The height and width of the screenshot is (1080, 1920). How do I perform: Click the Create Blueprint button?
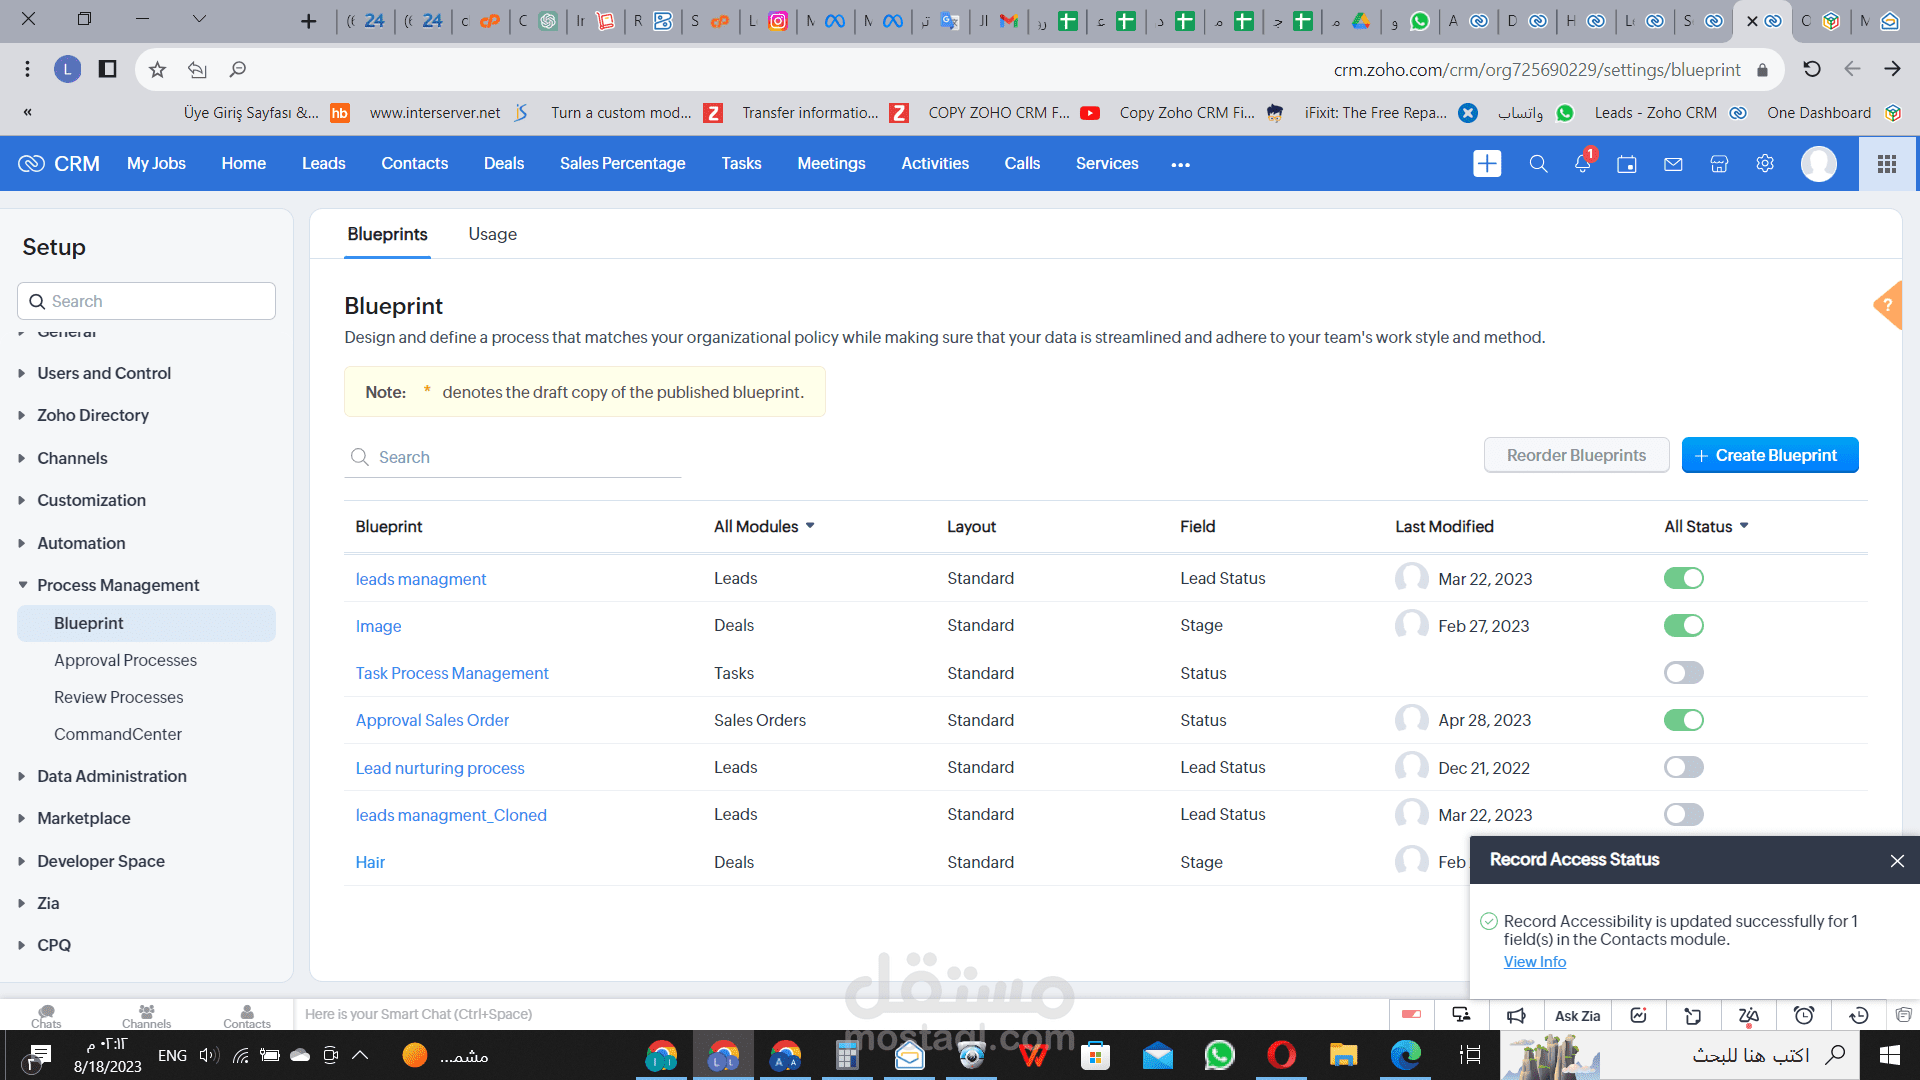[1769, 456]
